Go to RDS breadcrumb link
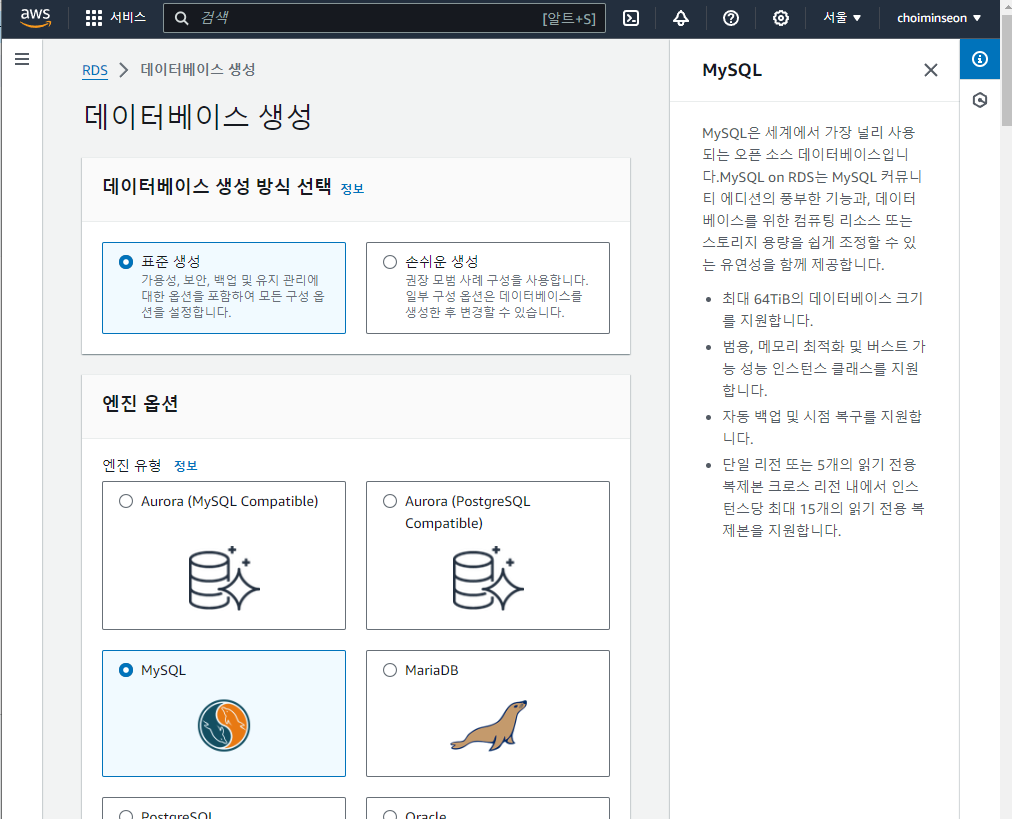Screen dimensions: 1012x819 point(95,70)
